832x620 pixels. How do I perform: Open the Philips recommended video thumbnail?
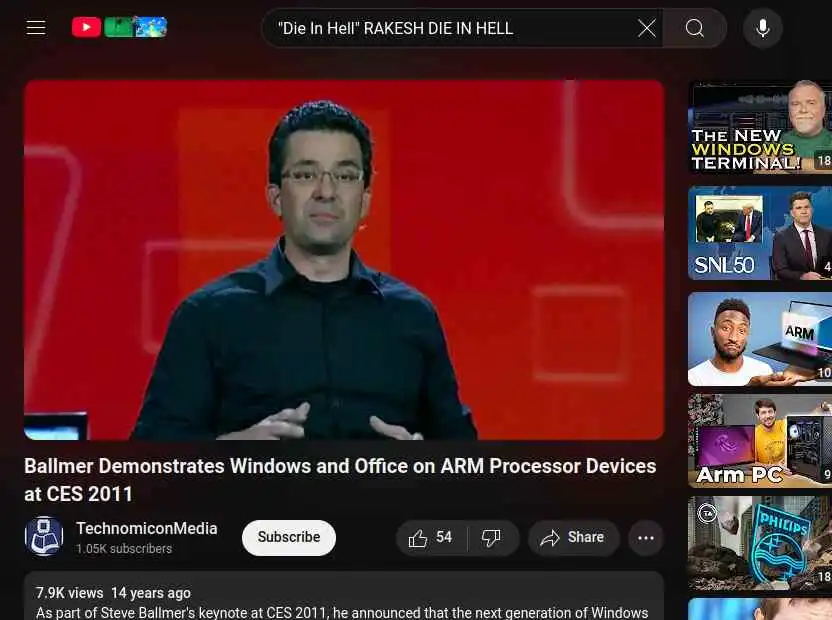(x=760, y=543)
